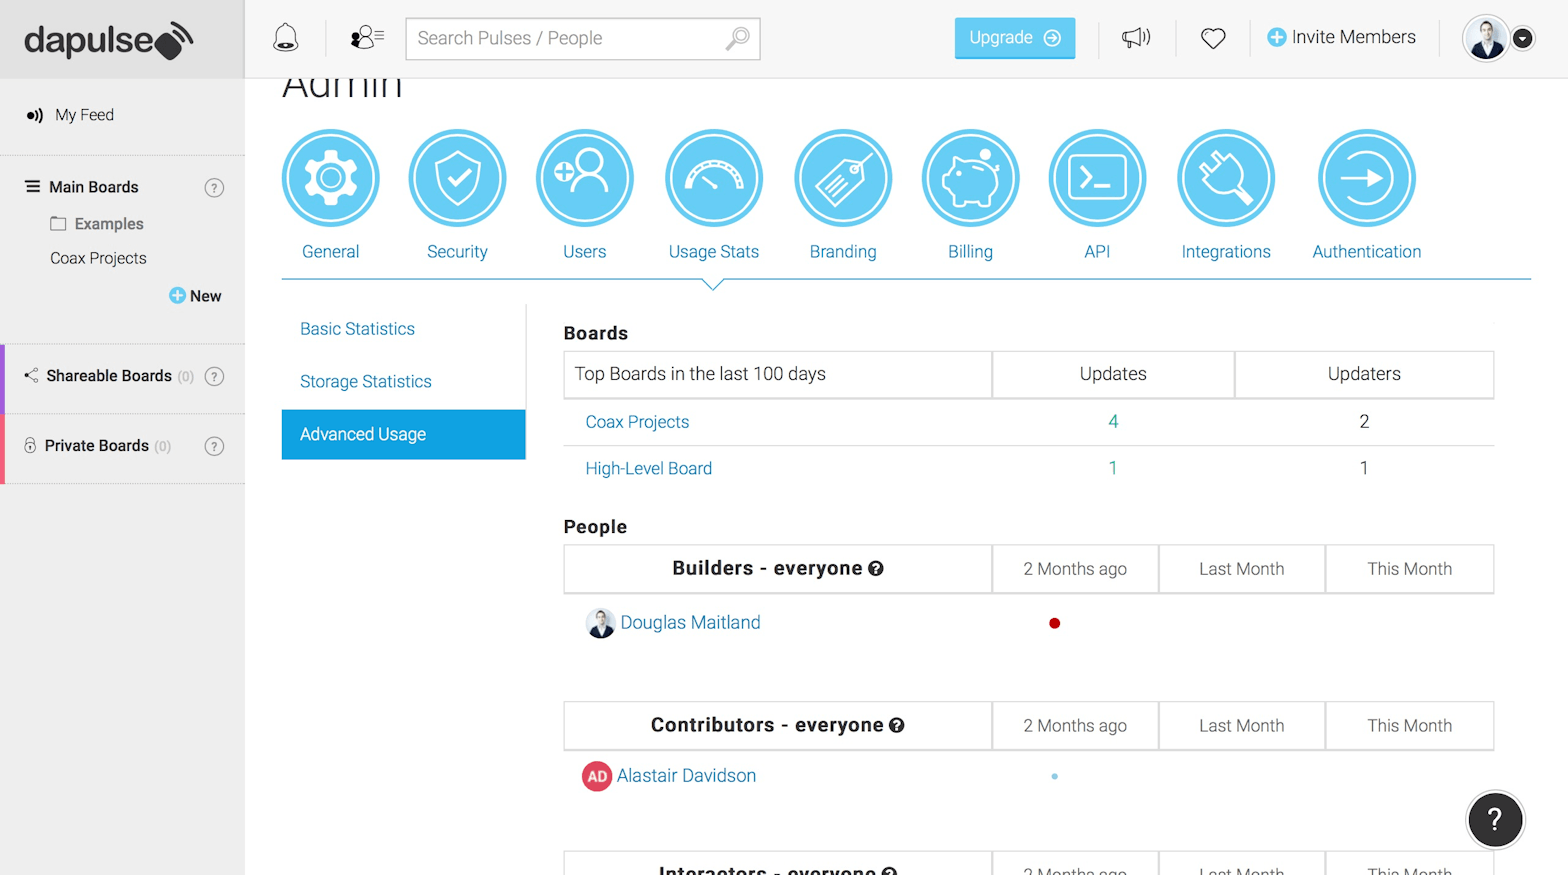Viewport: 1568px width, 875px height.
Task: Open the General settings gear icon
Action: 331,178
